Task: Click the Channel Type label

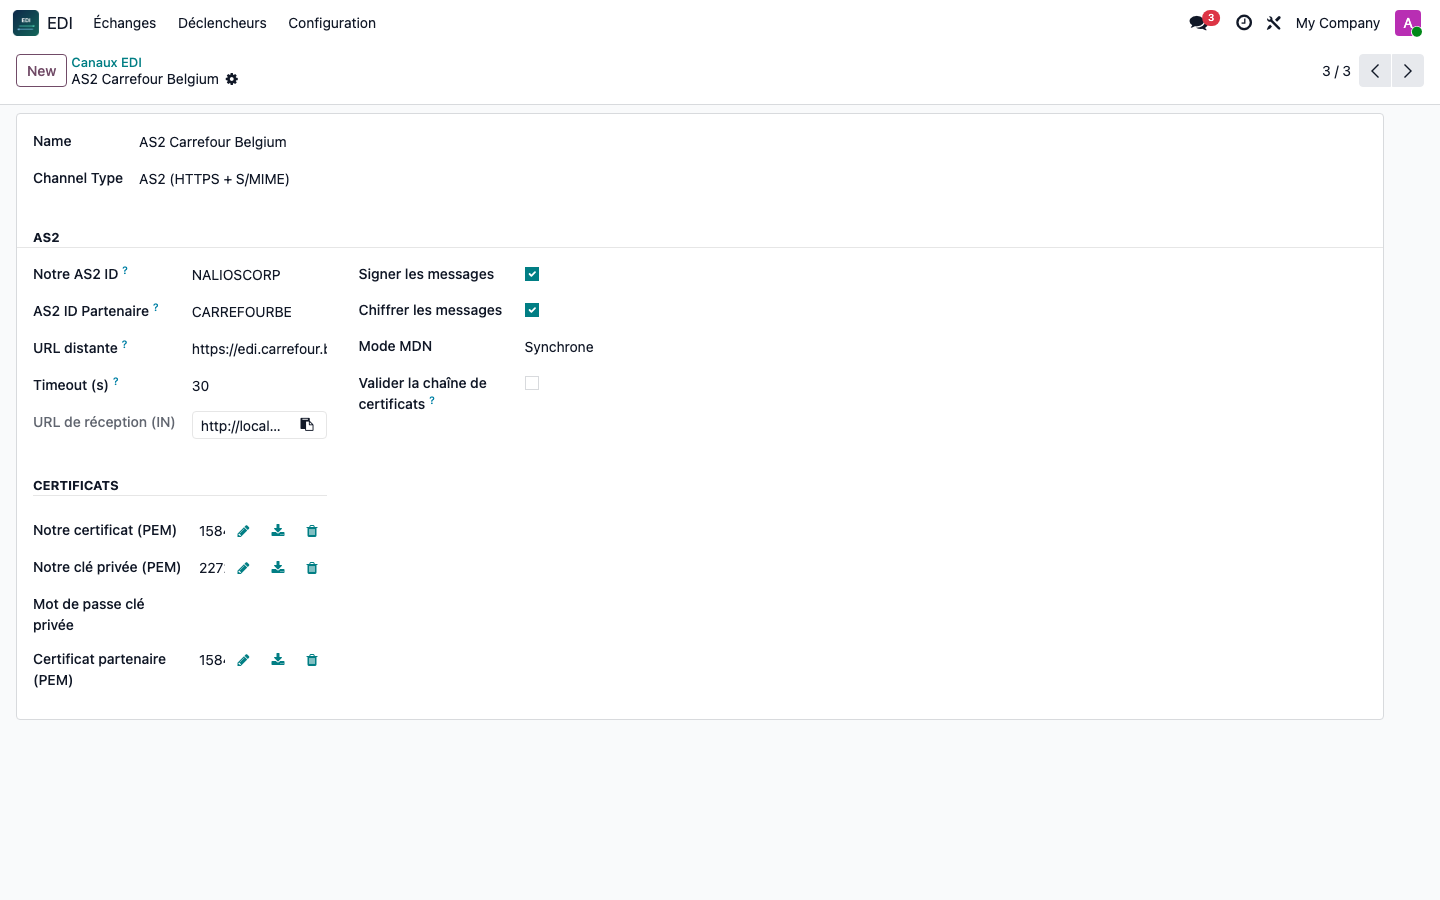Action: [x=78, y=178]
